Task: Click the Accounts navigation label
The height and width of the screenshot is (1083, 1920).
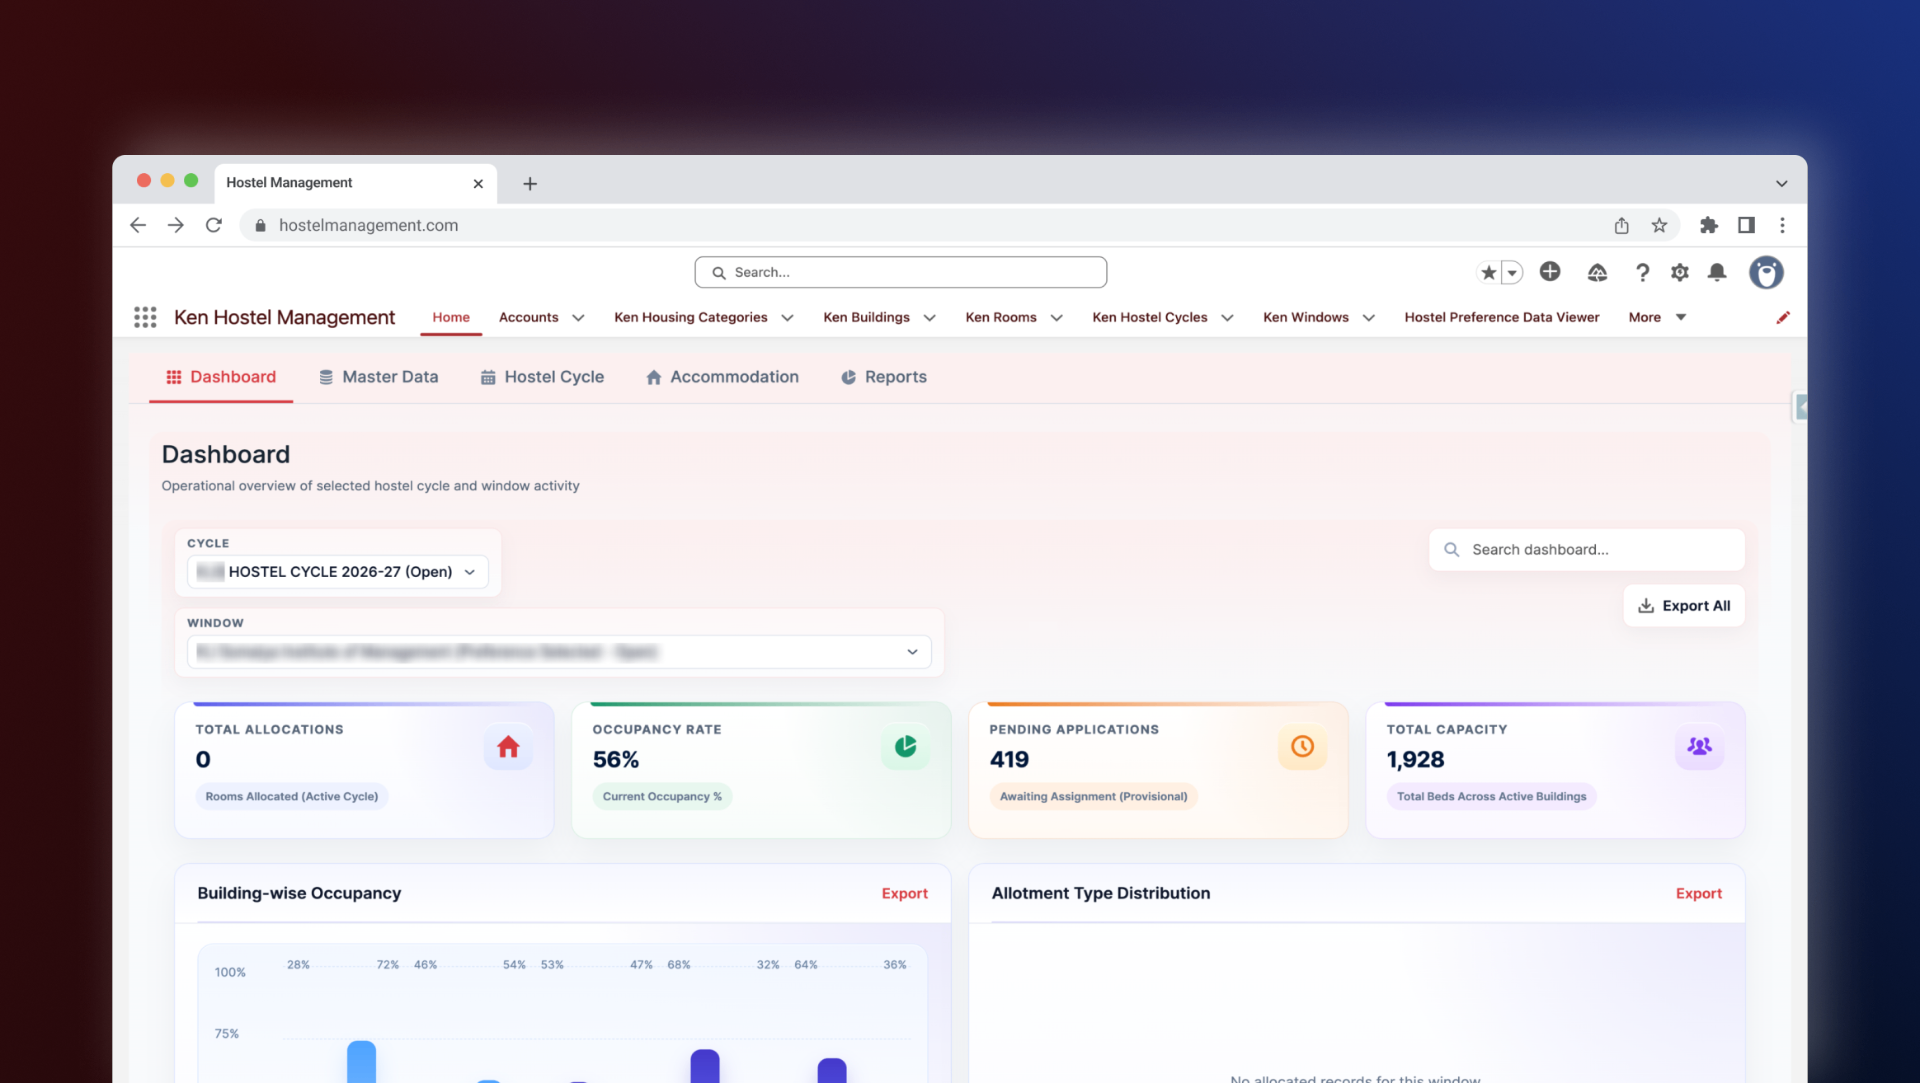Action: 528,317
